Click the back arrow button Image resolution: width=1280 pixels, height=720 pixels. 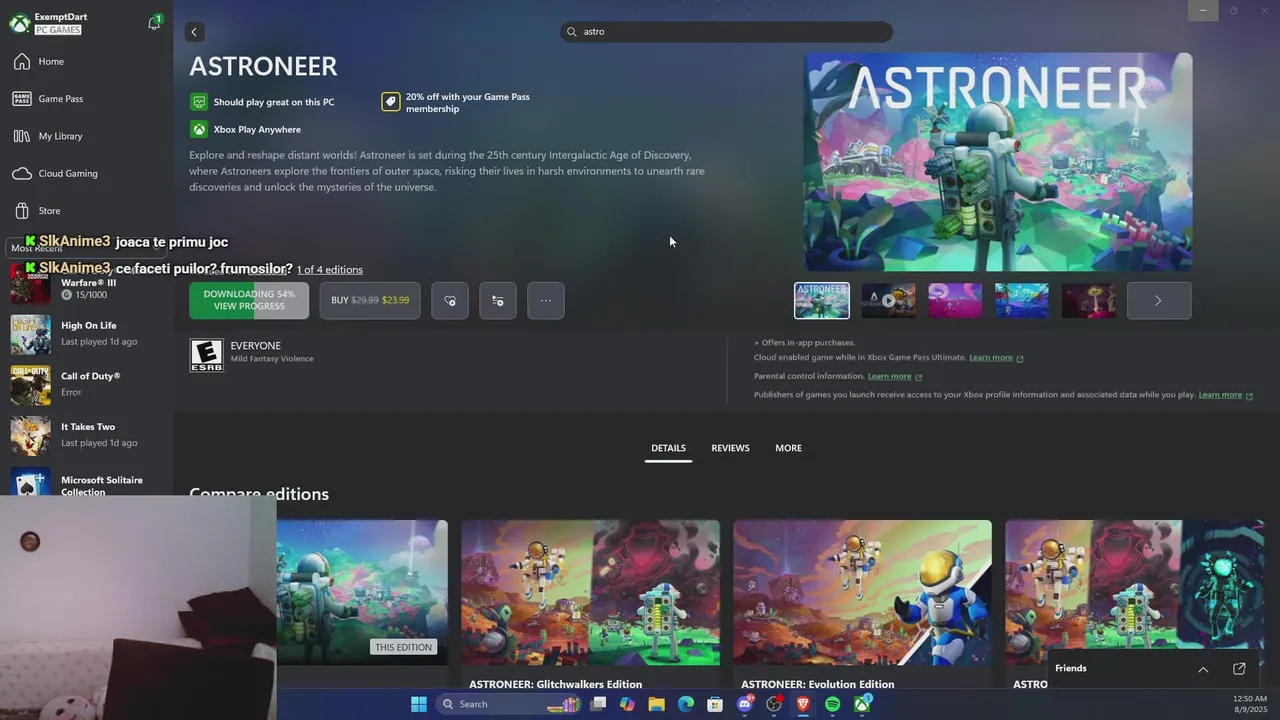click(x=194, y=32)
